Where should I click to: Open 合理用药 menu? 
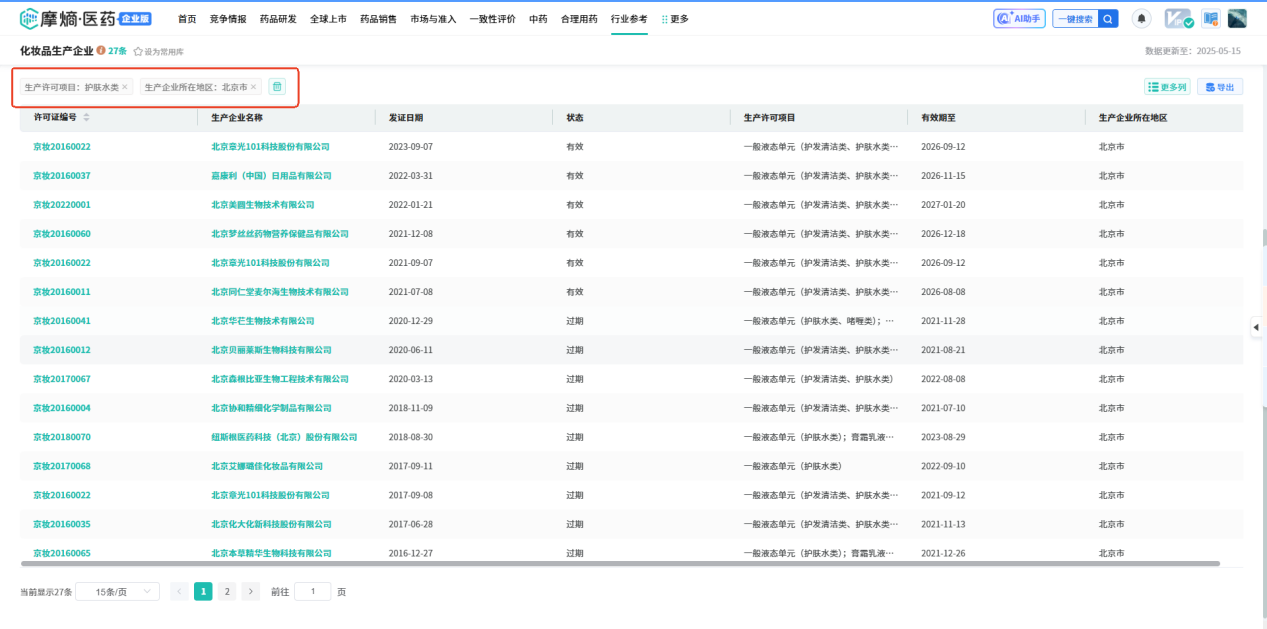pos(579,19)
